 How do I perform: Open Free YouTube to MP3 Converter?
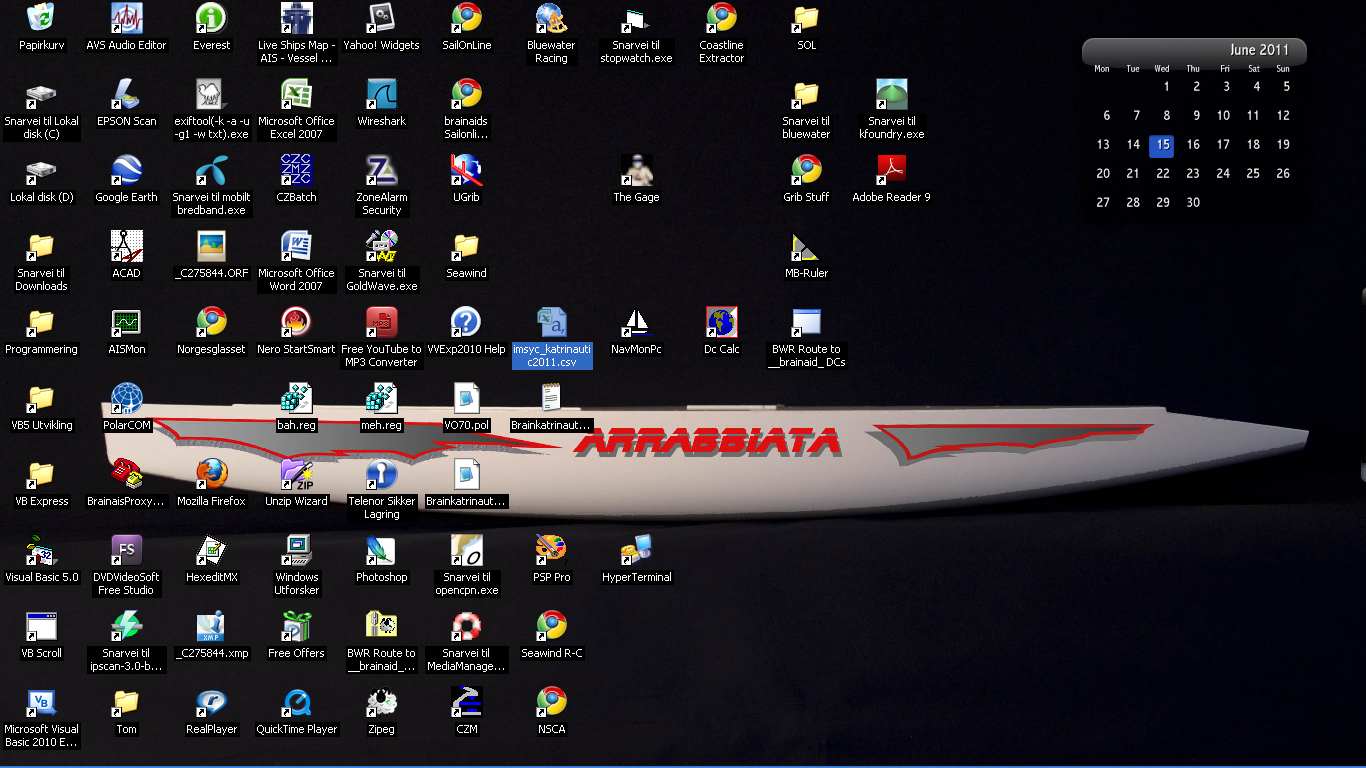(x=381, y=322)
